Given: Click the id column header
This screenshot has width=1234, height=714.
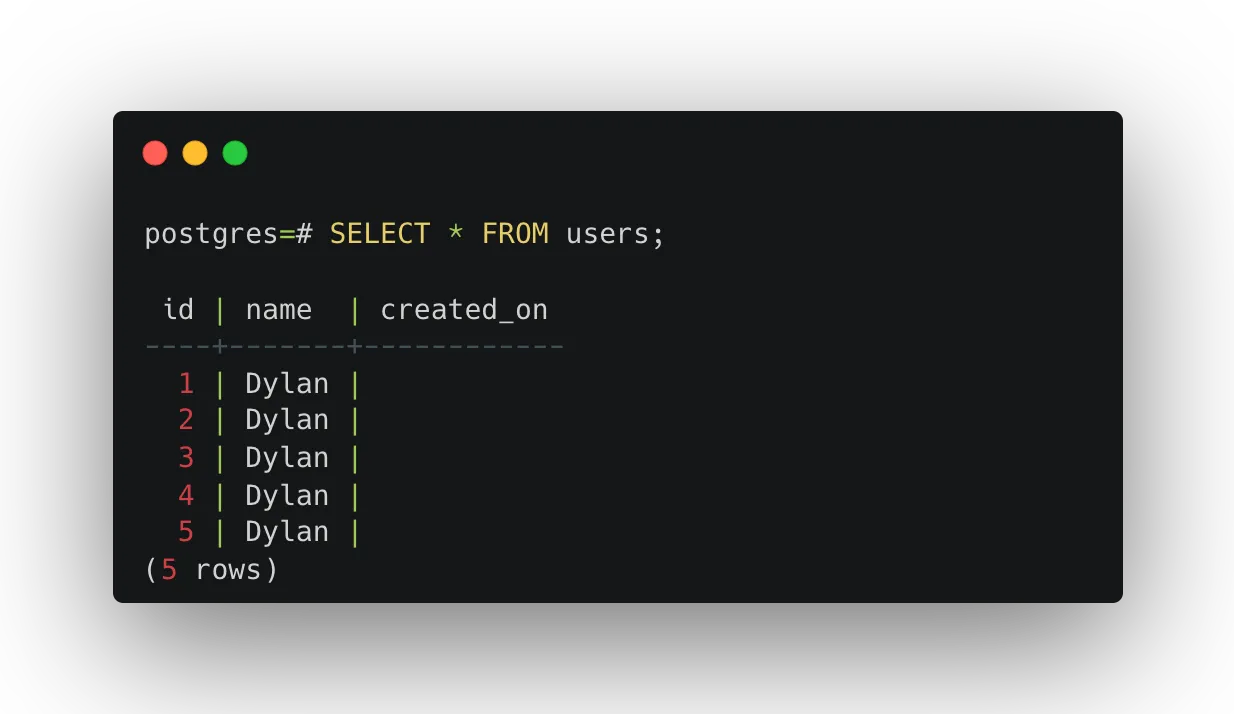Looking at the screenshot, I should [178, 310].
